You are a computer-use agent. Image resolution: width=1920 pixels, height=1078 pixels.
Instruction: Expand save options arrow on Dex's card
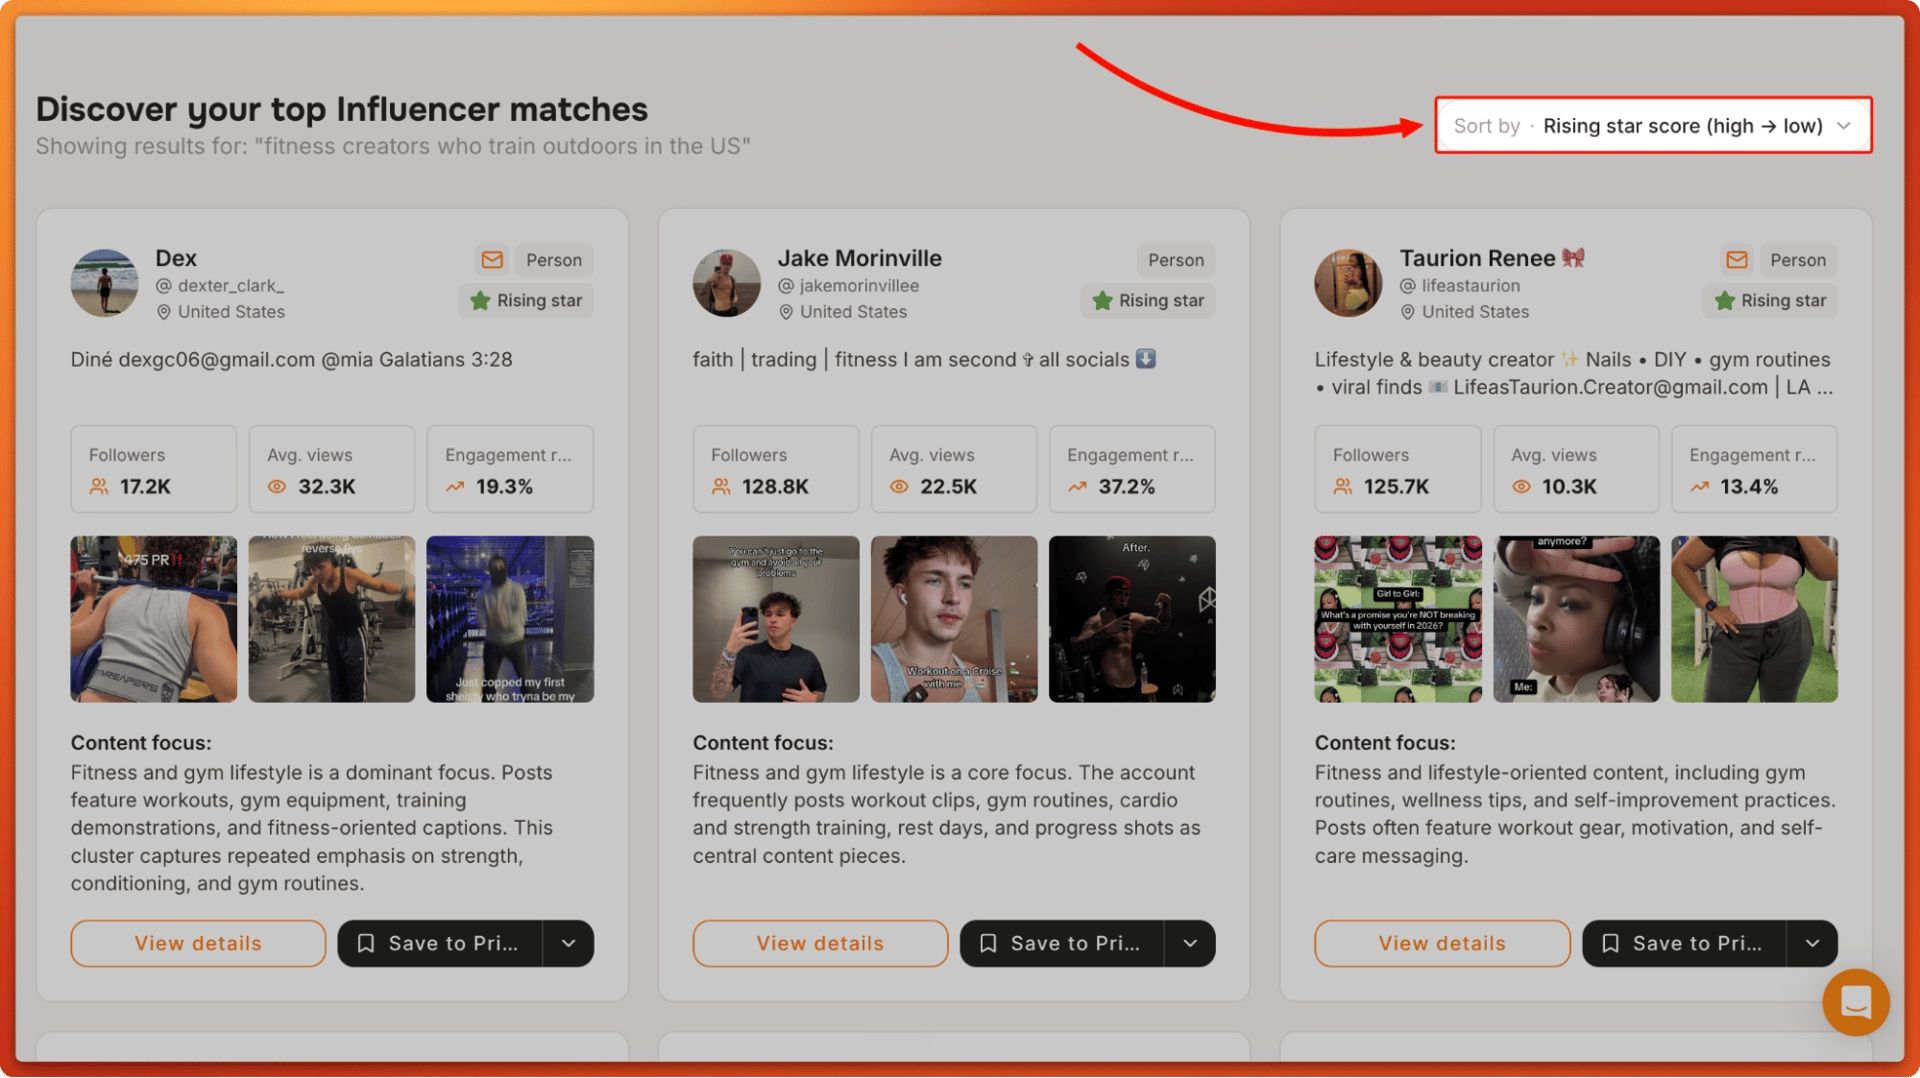(x=568, y=943)
